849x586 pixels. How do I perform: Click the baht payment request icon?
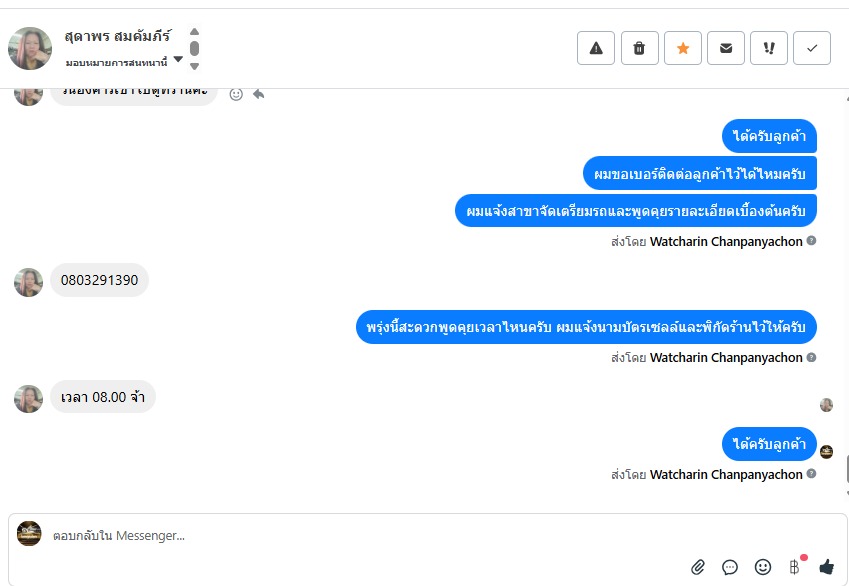tap(794, 567)
